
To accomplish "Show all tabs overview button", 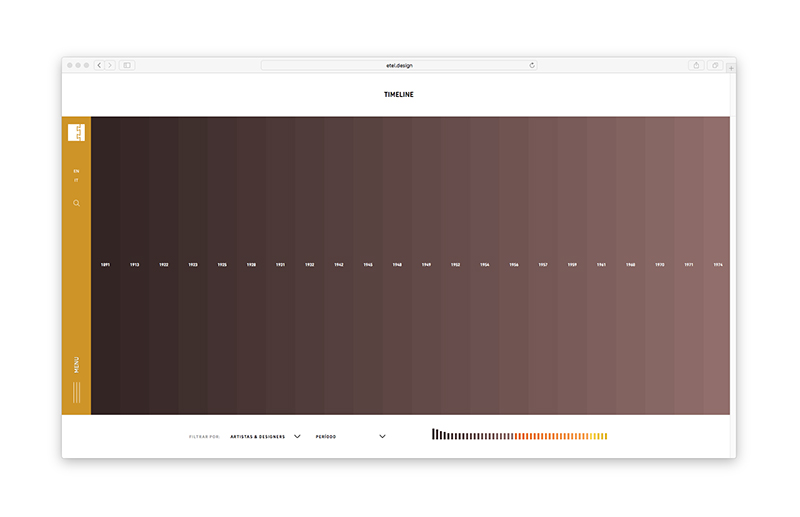I will (715, 65).
